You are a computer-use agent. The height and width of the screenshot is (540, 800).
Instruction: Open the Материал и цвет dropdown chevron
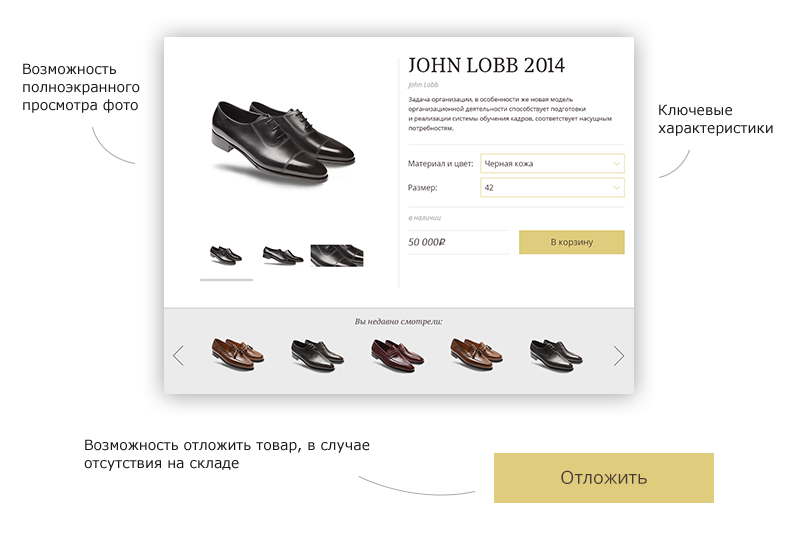[x=616, y=164]
